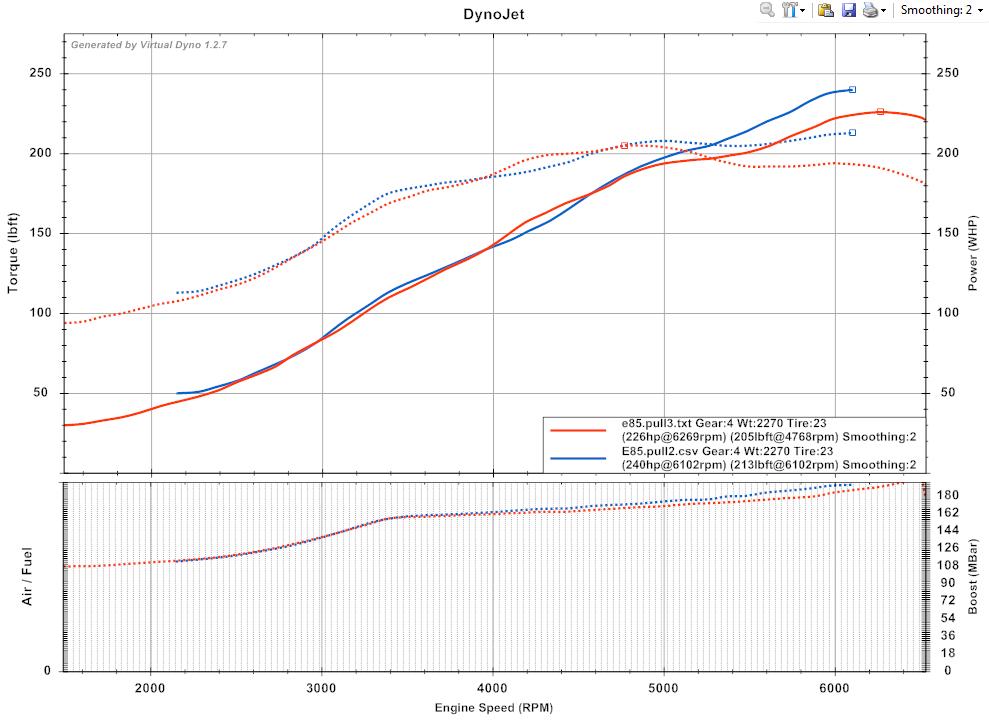Click the Engine Speed (RPM) axis label
989x723 pixels.
pos(494,708)
